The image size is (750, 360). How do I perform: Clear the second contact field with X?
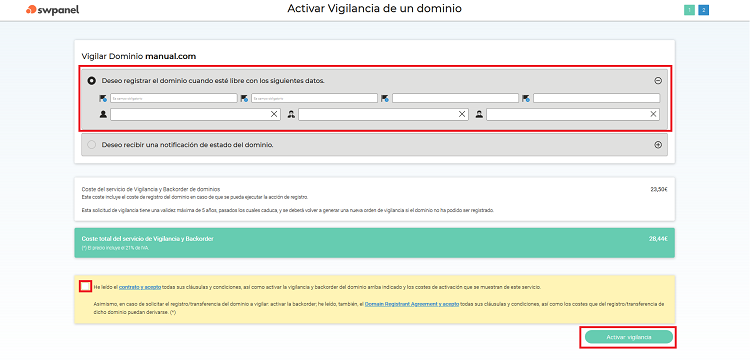click(462, 114)
